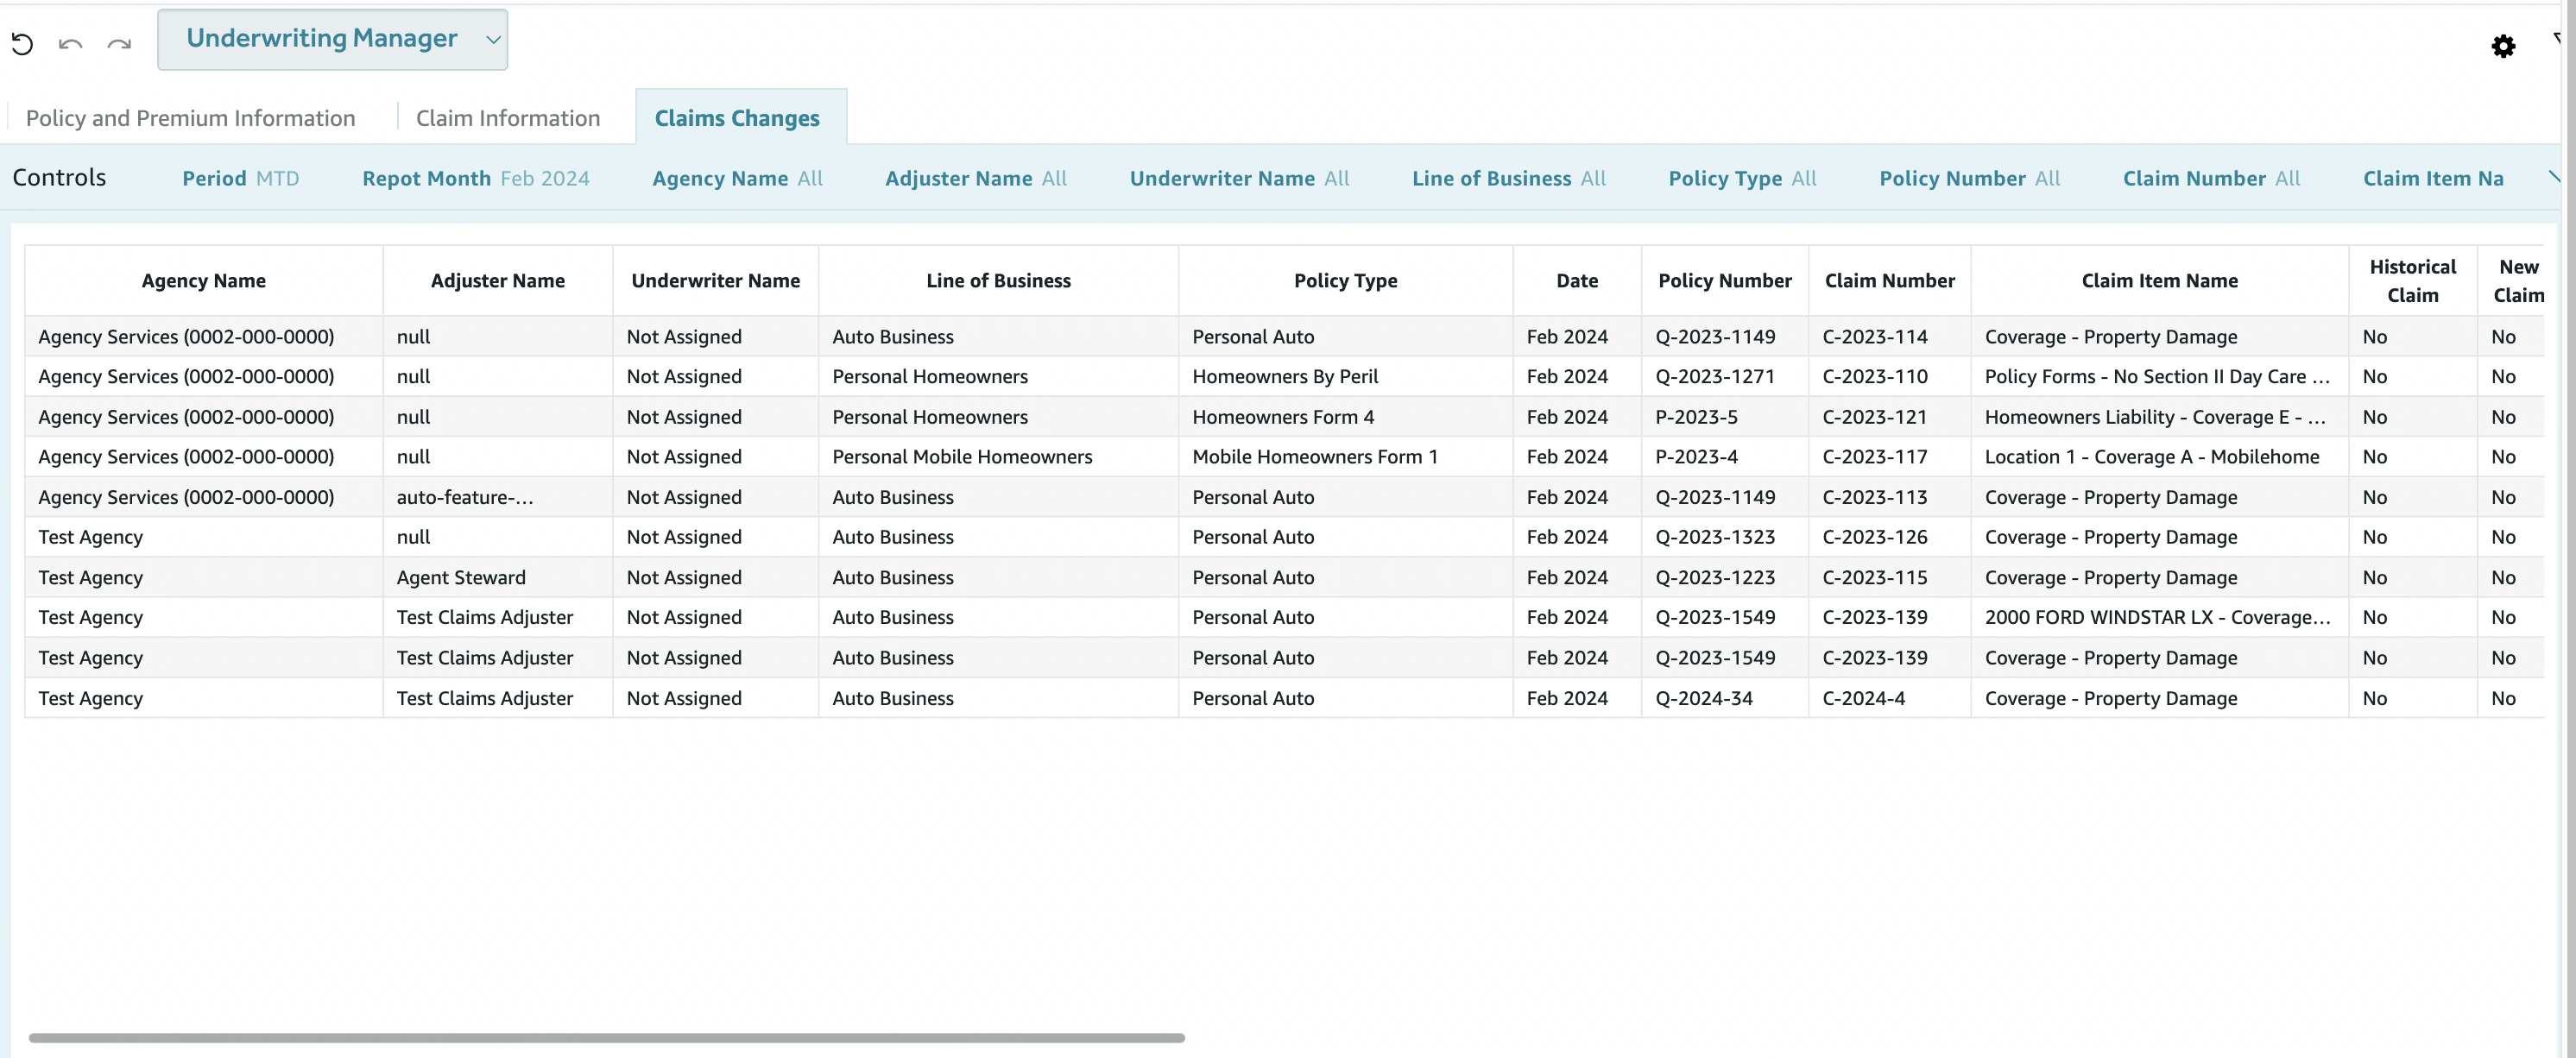Open the Repot Month Feb 2024 control
Viewport: 2576px width, 1058px height.
(475, 178)
